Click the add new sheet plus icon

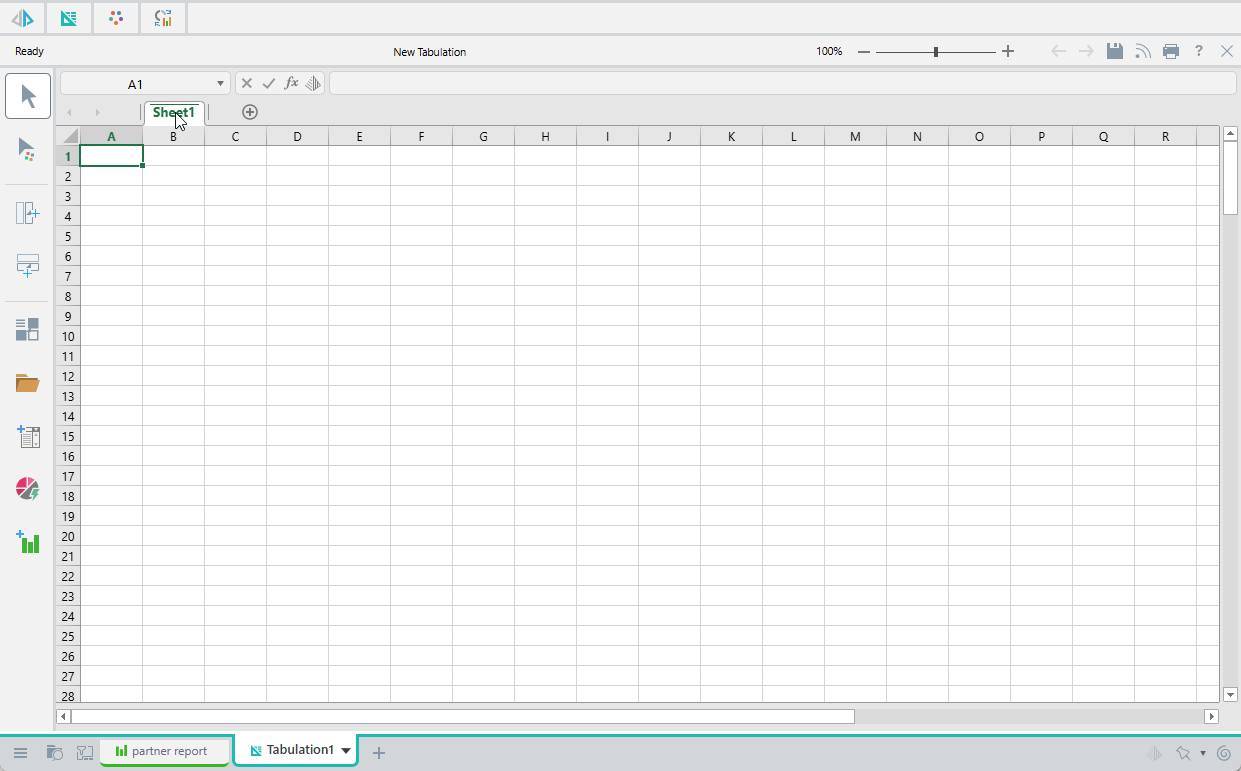[x=250, y=112]
